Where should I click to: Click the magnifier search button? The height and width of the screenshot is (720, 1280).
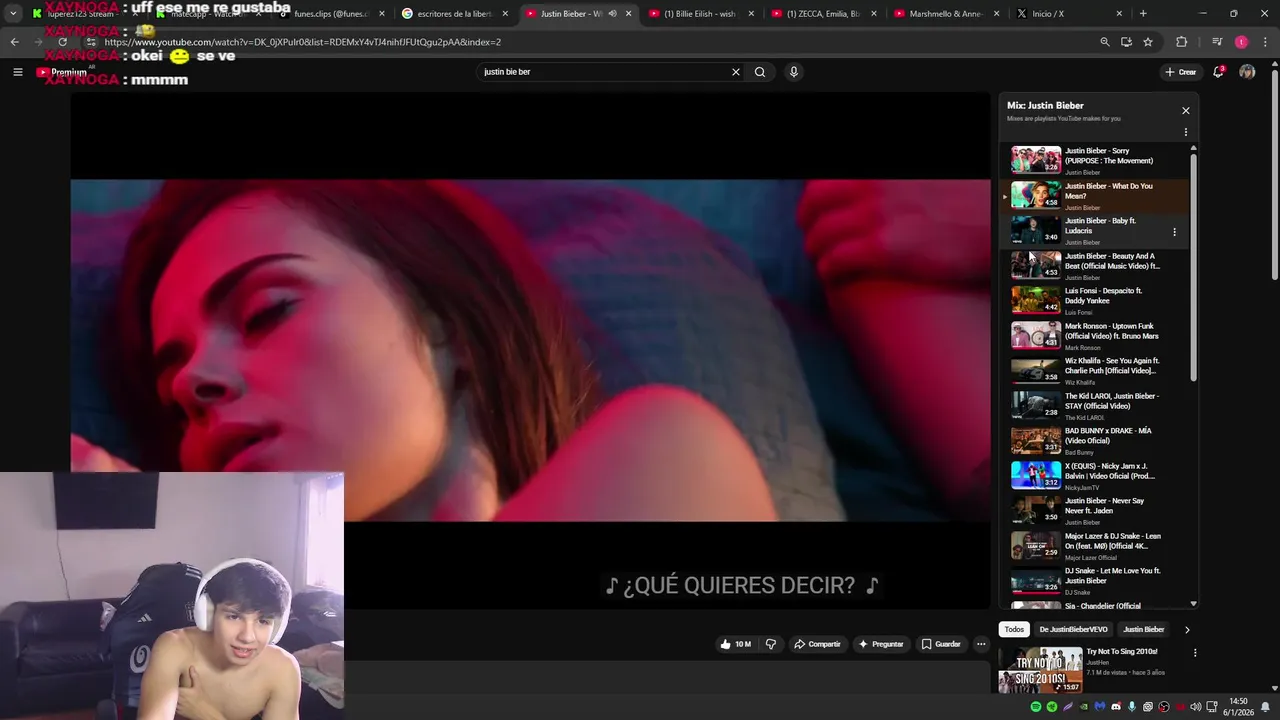[760, 72]
